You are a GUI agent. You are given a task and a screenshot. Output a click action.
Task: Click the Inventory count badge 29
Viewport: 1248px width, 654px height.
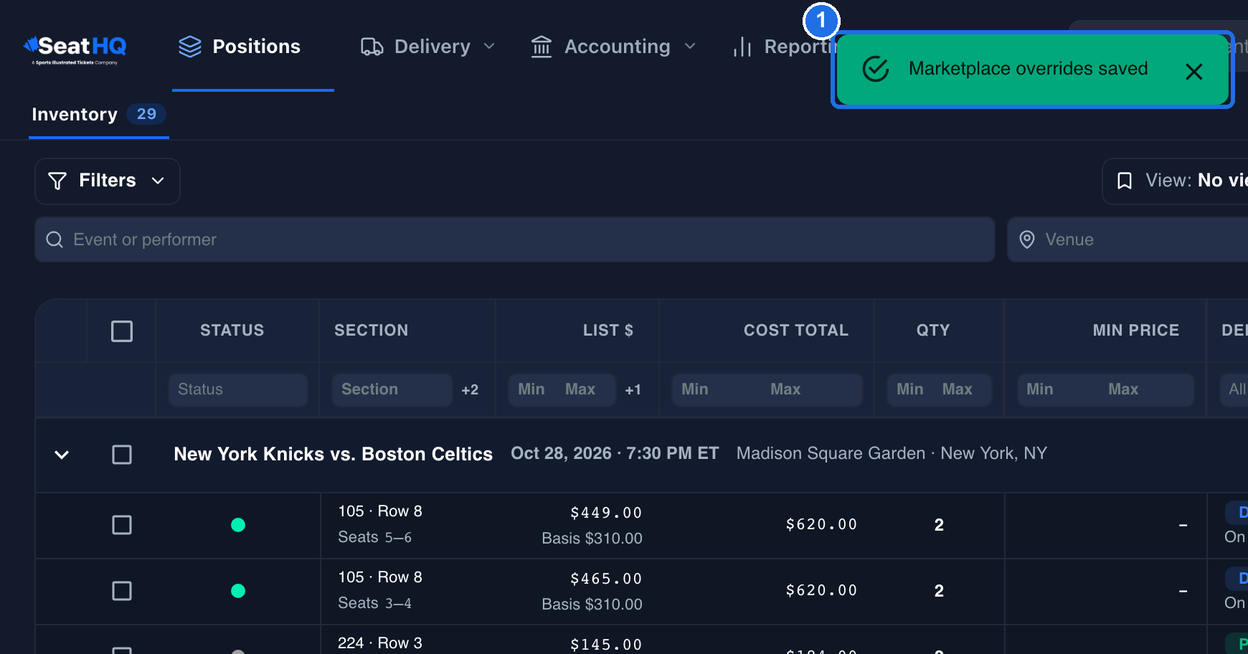coord(146,114)
